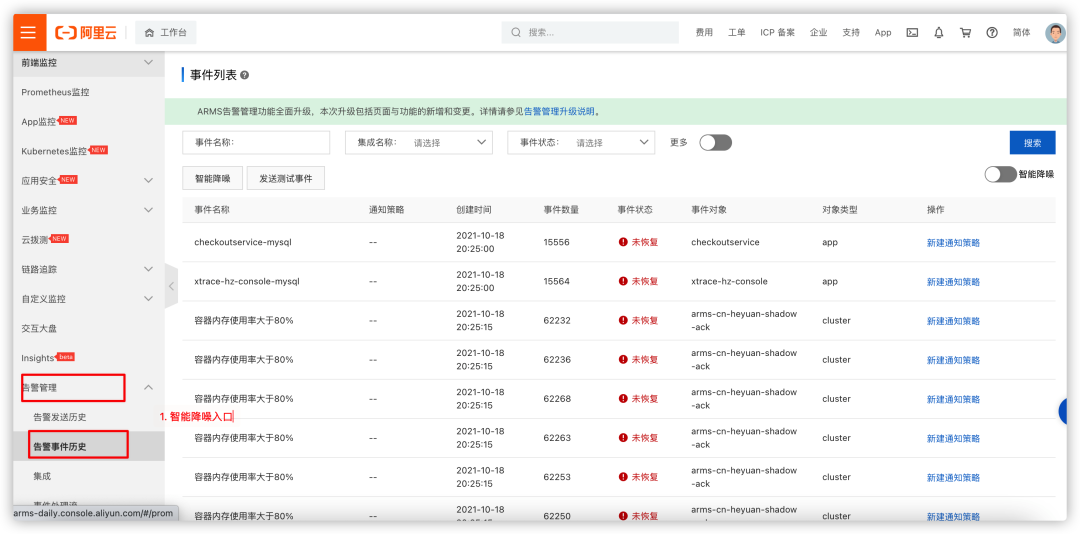Click the help icon beside 事件列表 title

(245, 75)
